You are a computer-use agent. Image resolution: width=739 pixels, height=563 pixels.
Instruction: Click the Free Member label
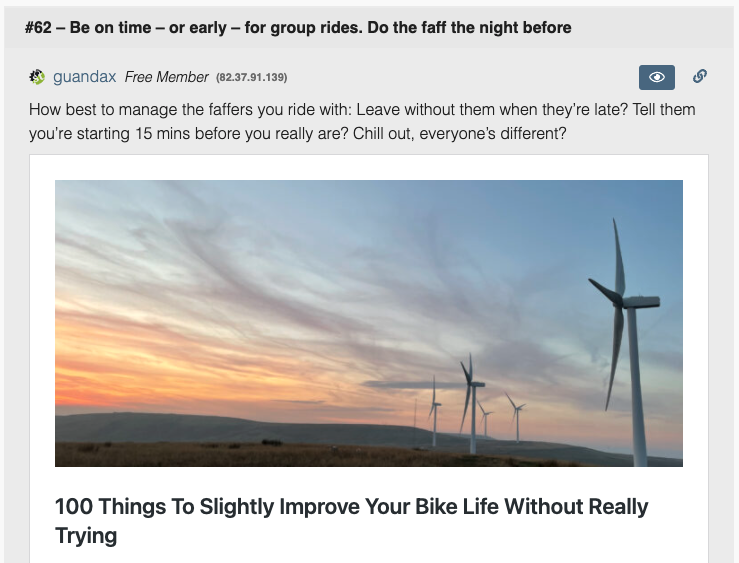167,77
